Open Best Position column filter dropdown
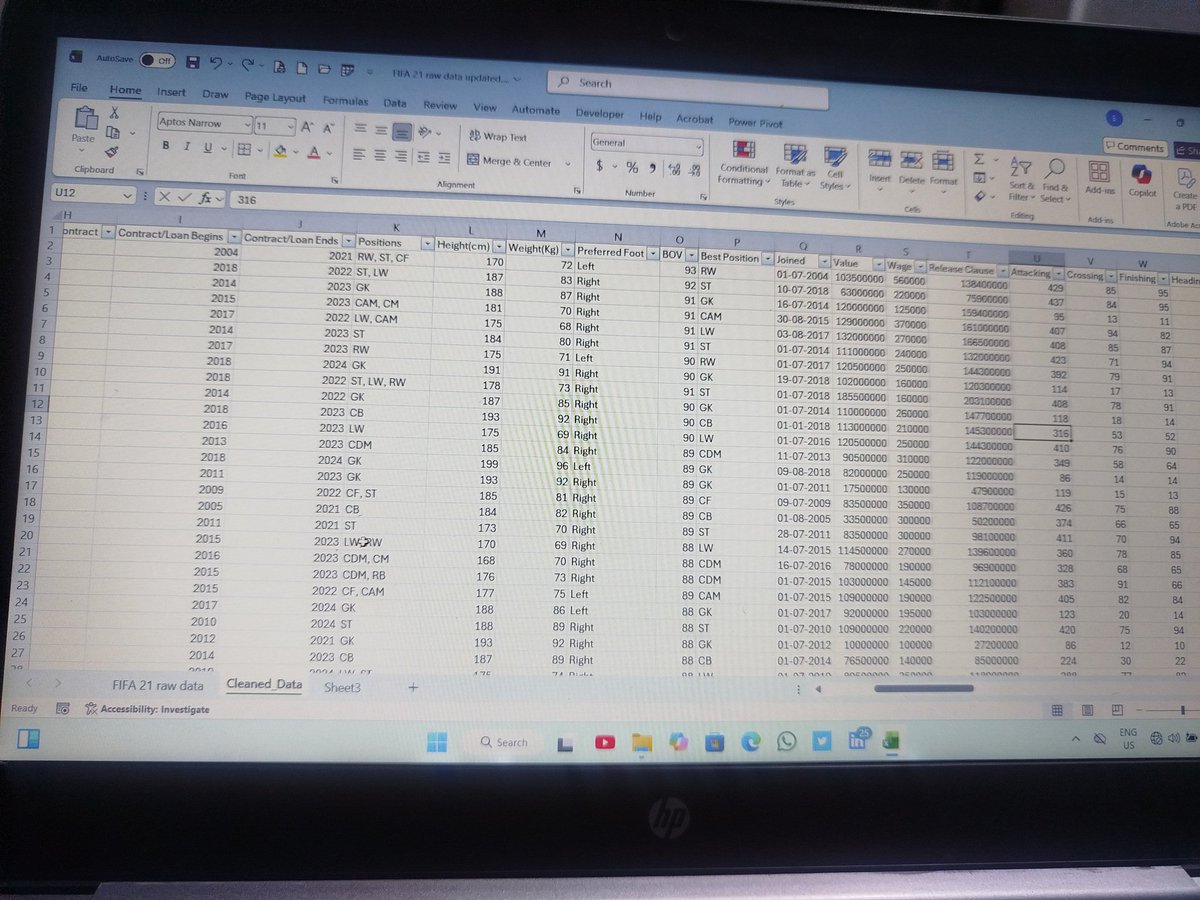Screen dimensions: 1200x900 pyautogui.click(x=766, y=259)
